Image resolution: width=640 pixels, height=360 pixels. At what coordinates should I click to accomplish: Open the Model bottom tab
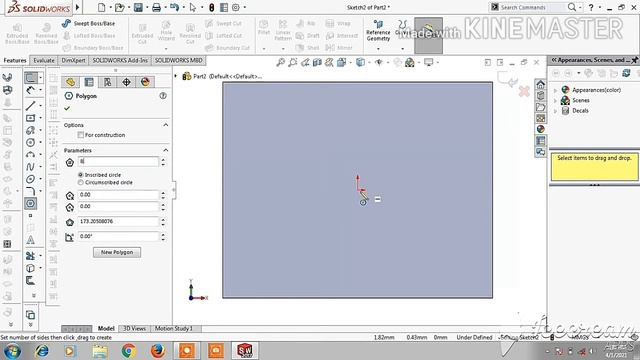106,329
